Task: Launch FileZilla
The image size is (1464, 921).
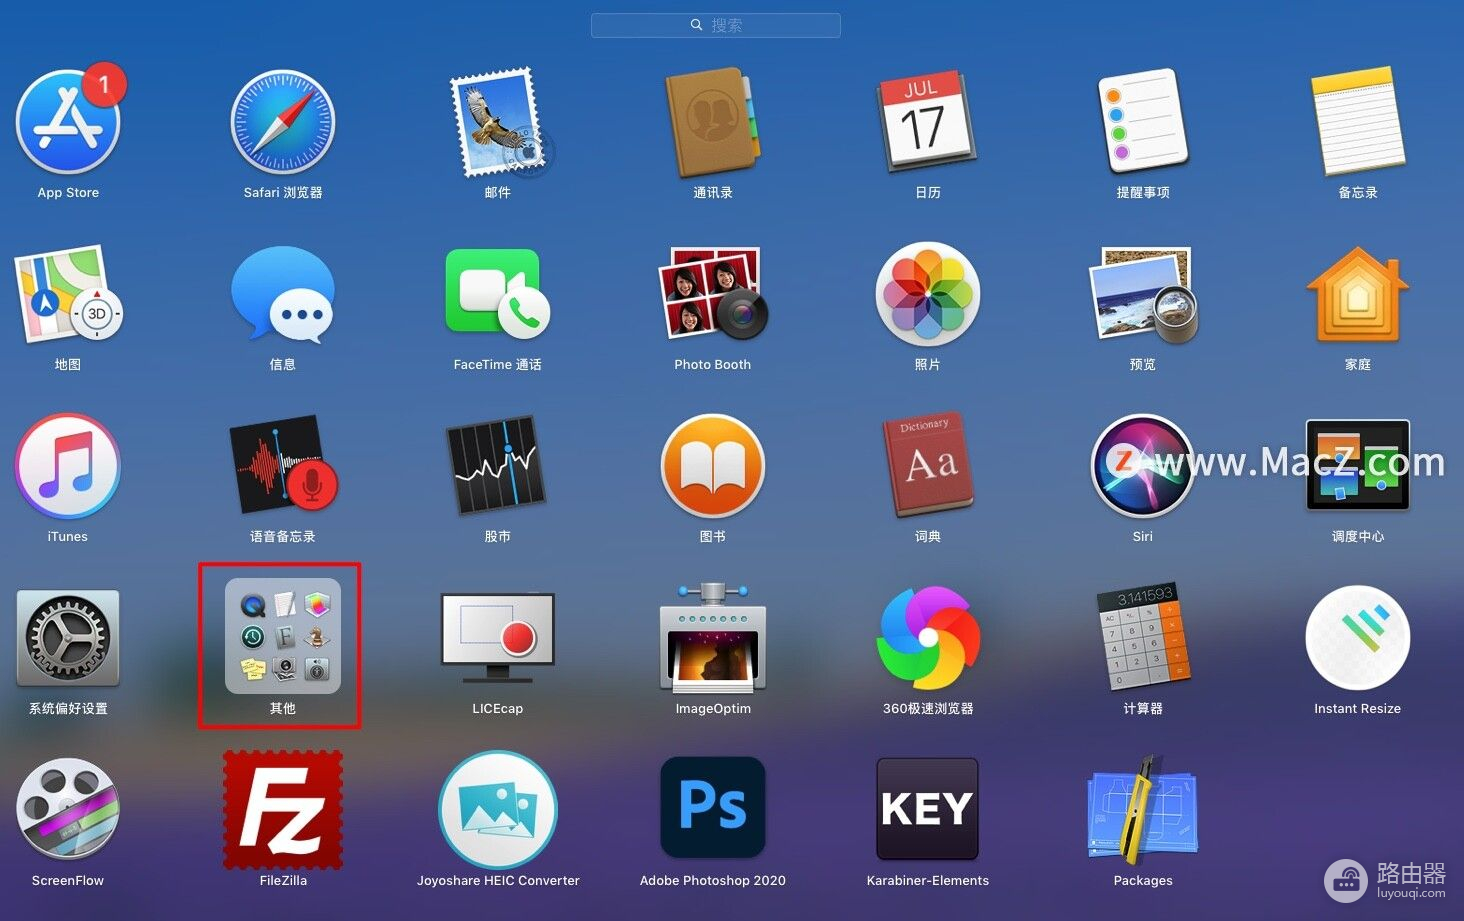Action: 283,810
